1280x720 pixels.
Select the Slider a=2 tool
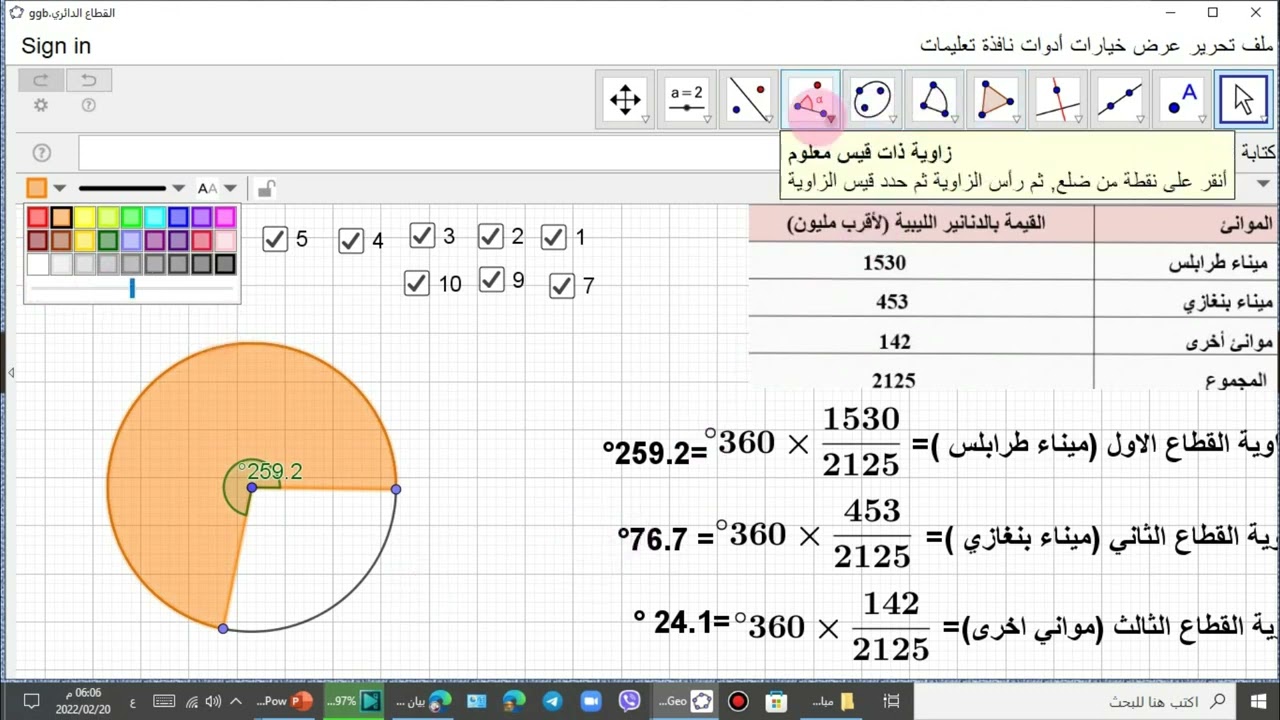686,99
